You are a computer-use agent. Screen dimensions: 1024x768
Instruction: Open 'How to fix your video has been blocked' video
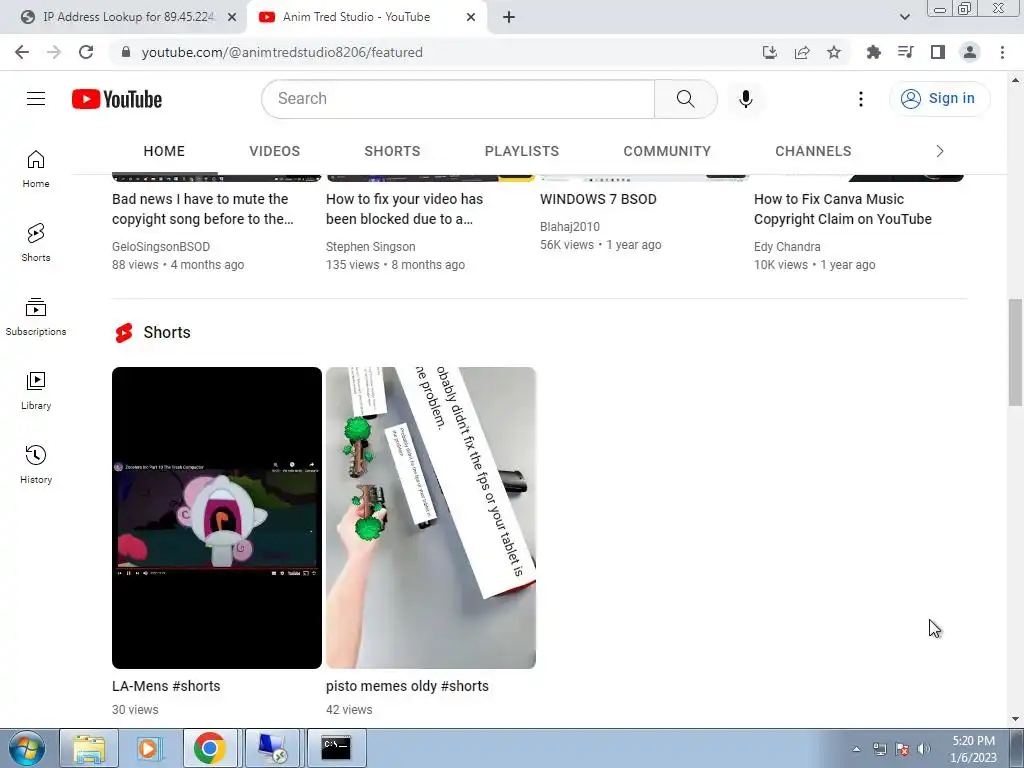pyautogui.click(x=404, y=209)
